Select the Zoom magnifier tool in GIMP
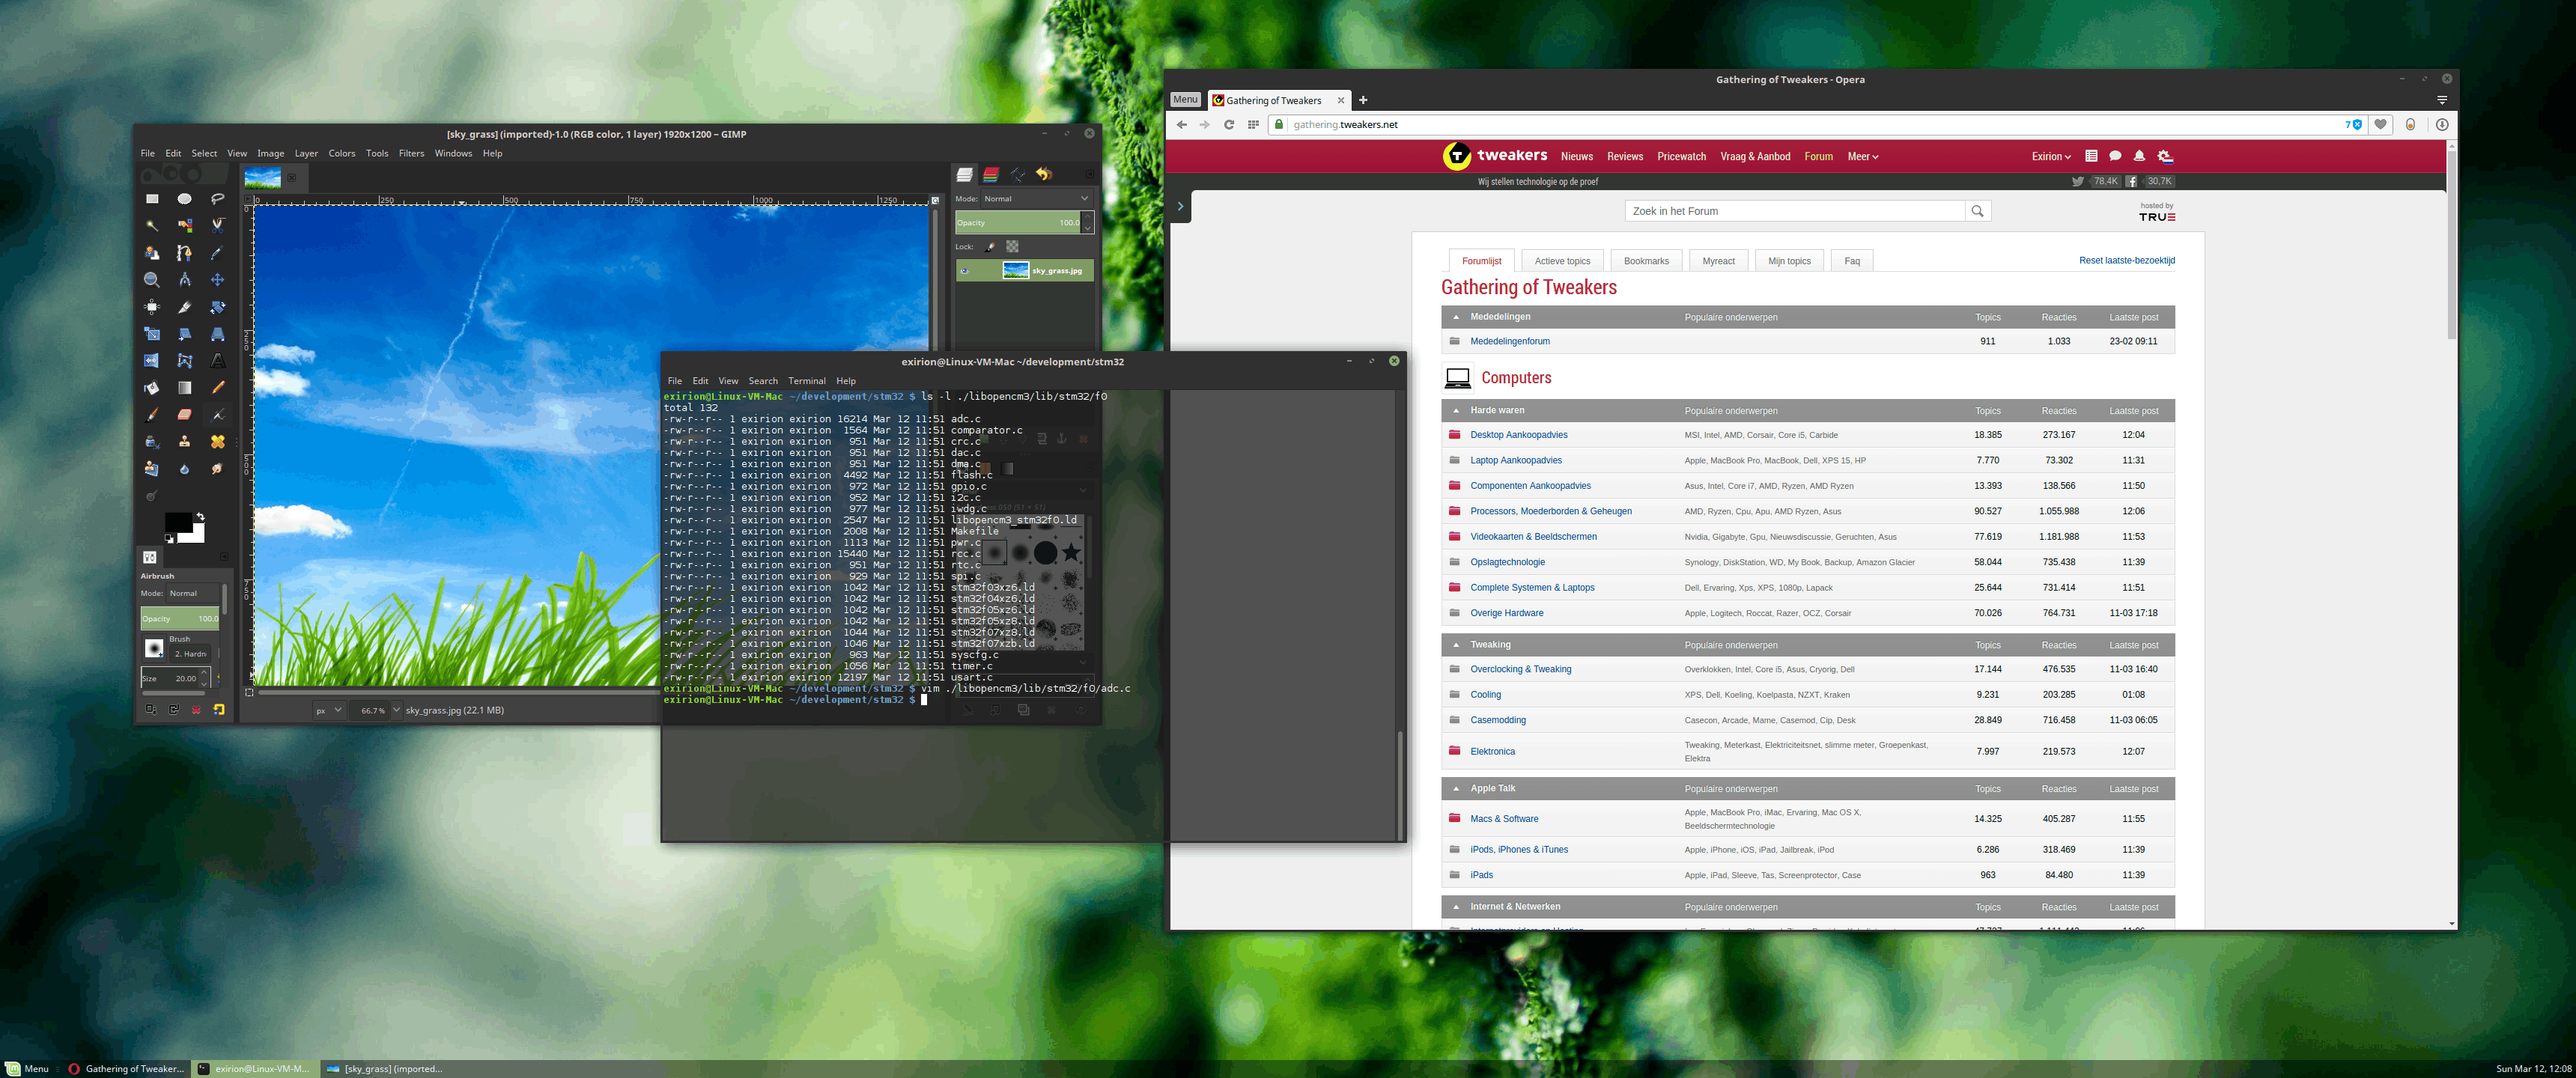Image resolution: width=2576 pixels, height=1078 pixels. click(x=152, y=280)
